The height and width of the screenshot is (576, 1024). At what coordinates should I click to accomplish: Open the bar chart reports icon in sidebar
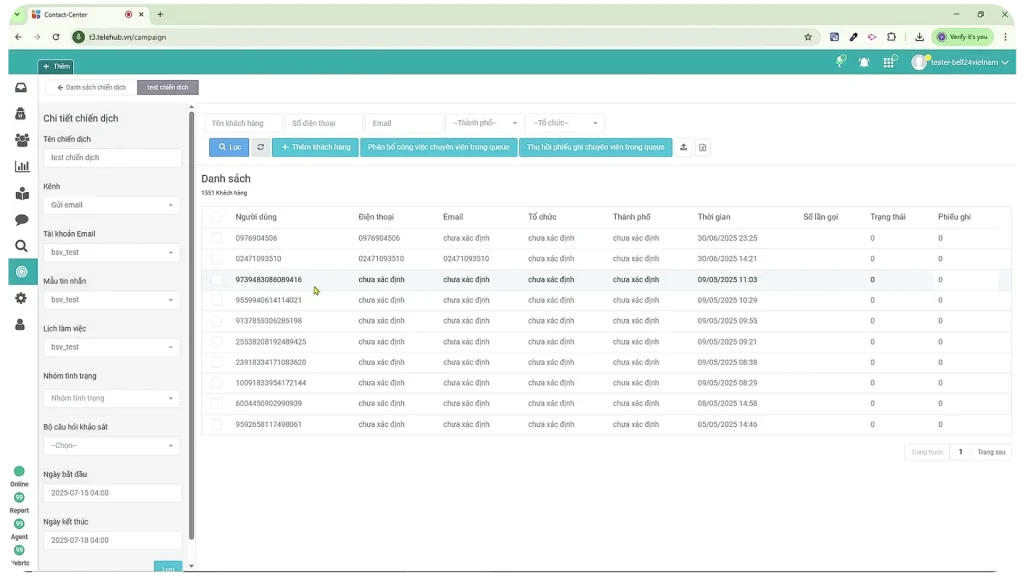[x=20, y=167]
